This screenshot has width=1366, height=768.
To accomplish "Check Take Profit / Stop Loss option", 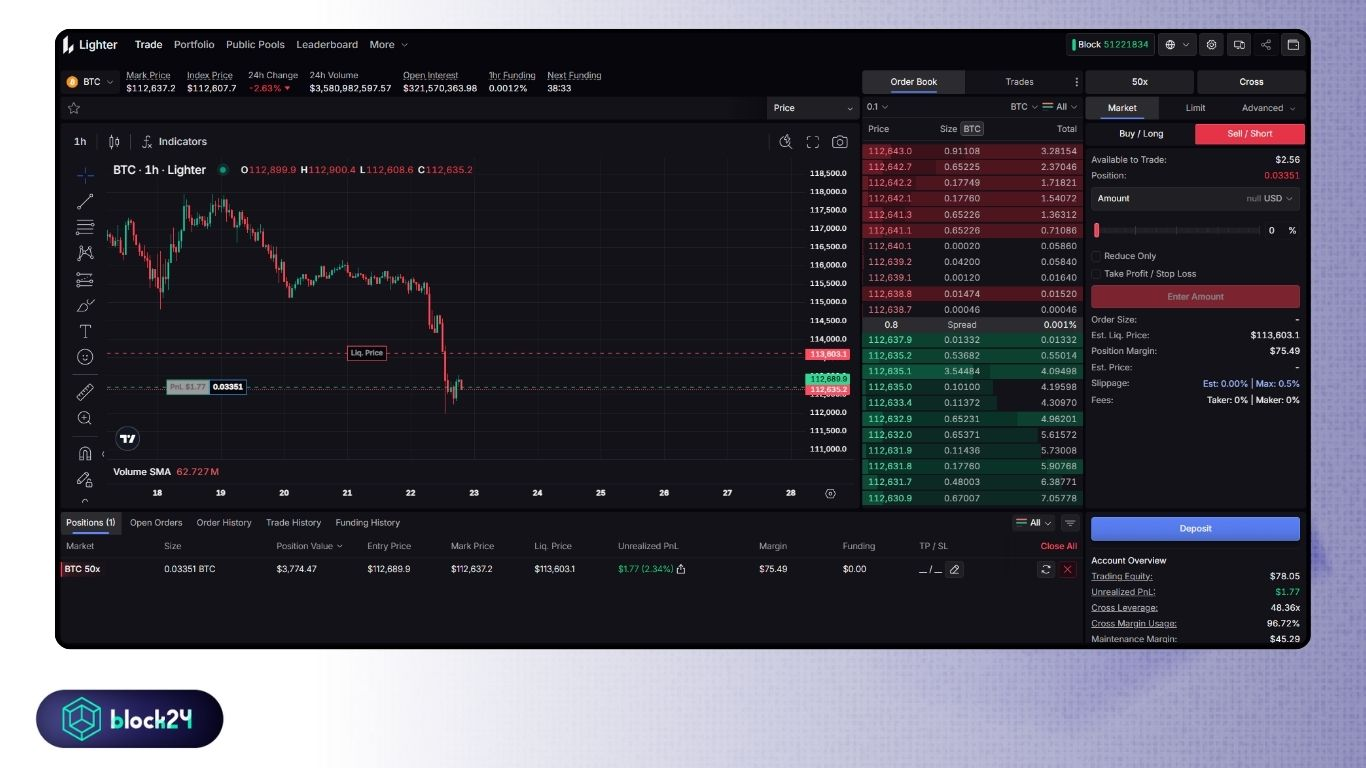I will [x=1097, y=274].
